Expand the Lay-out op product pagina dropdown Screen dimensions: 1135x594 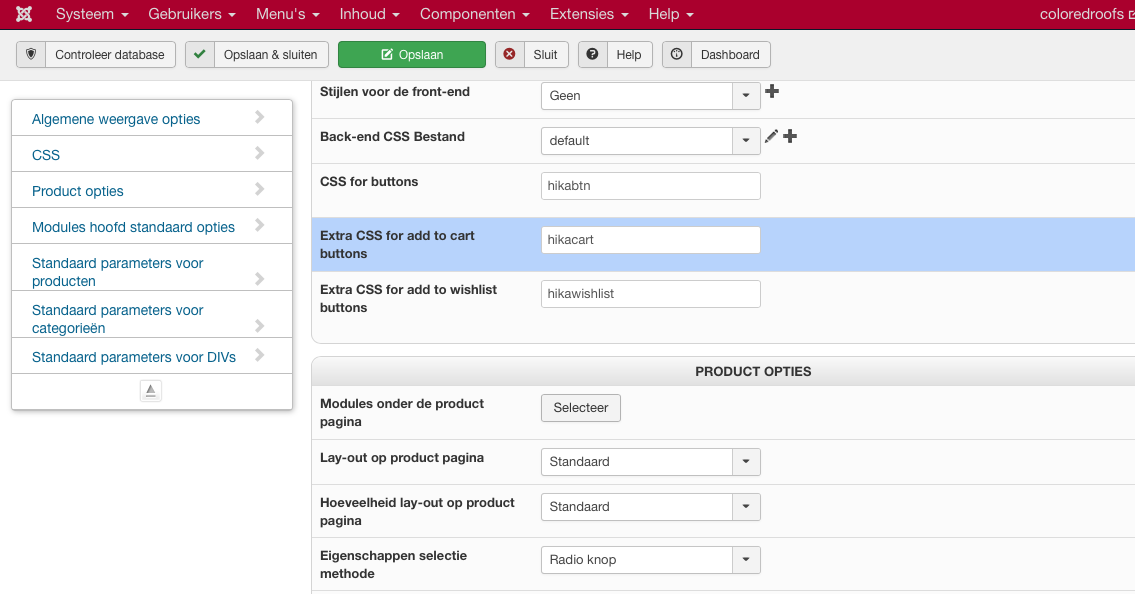click(x=650, y=462)
